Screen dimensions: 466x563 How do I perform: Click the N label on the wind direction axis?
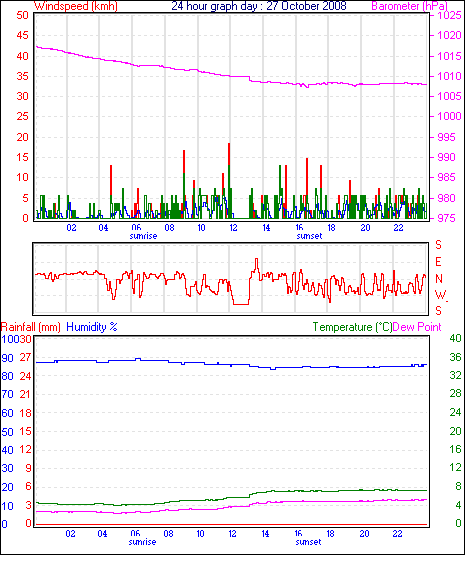click(x=439, y=279)
